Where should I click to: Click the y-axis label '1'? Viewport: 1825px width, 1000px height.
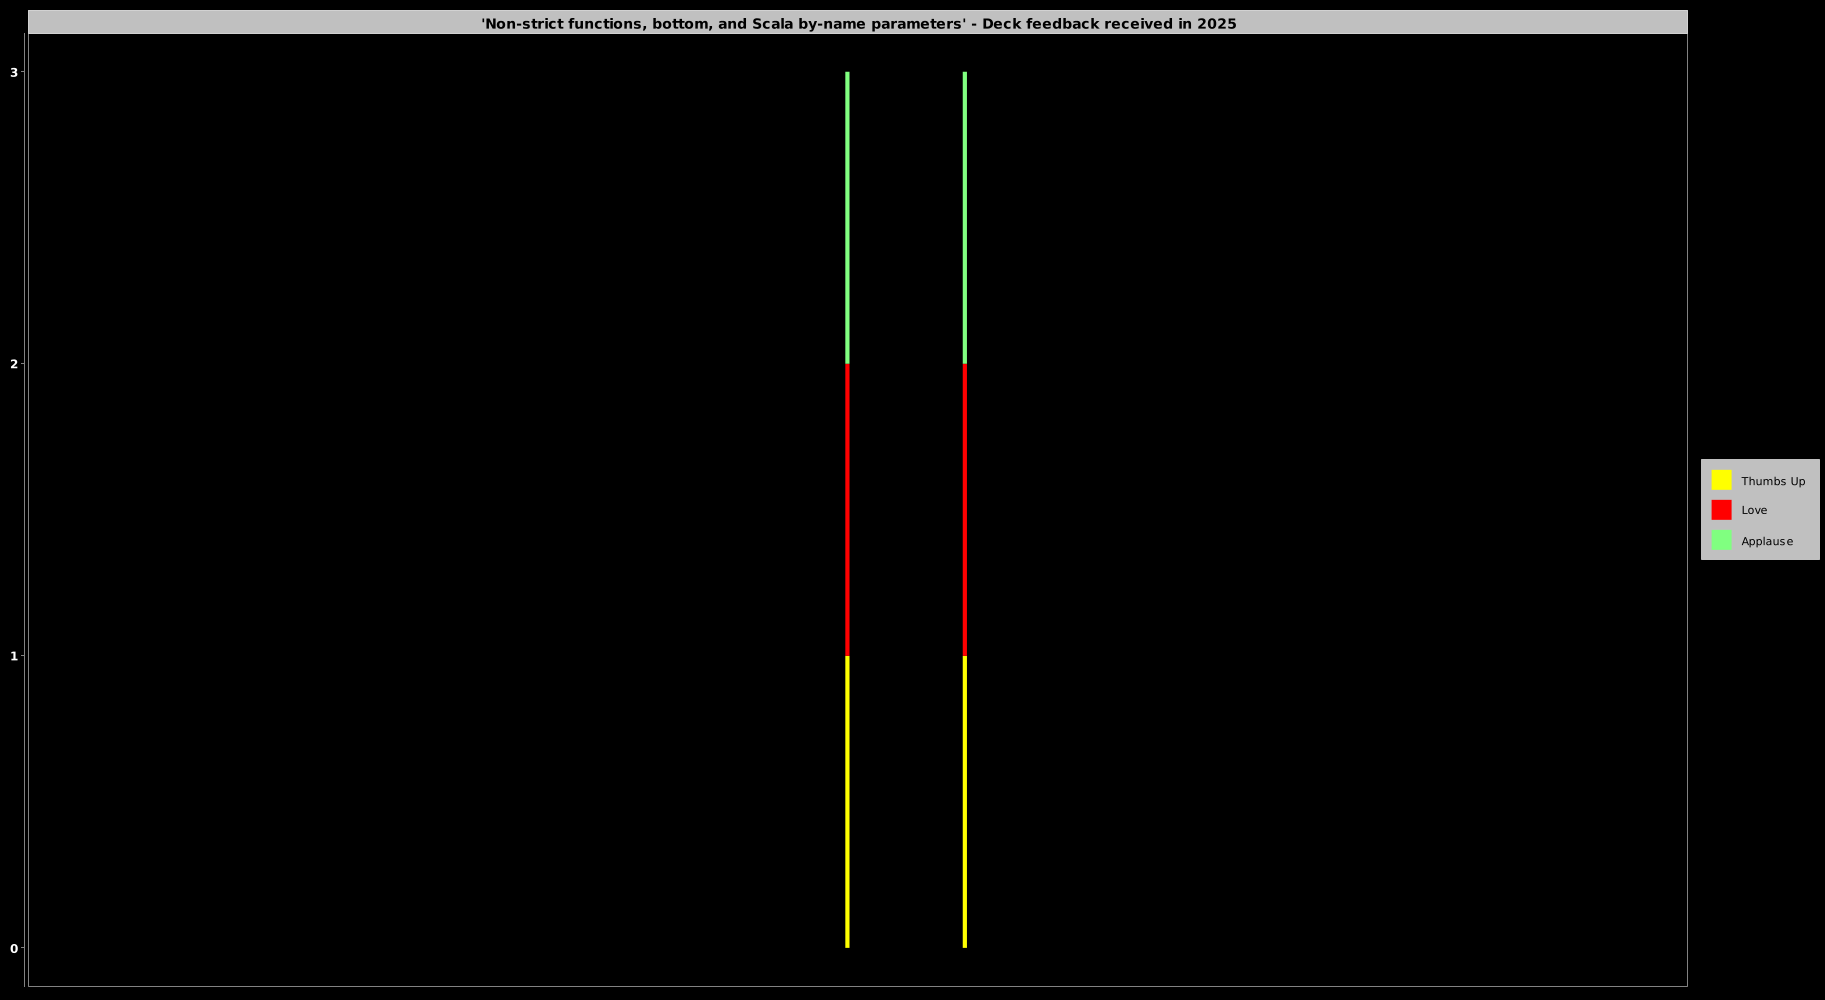pos(14,656)
